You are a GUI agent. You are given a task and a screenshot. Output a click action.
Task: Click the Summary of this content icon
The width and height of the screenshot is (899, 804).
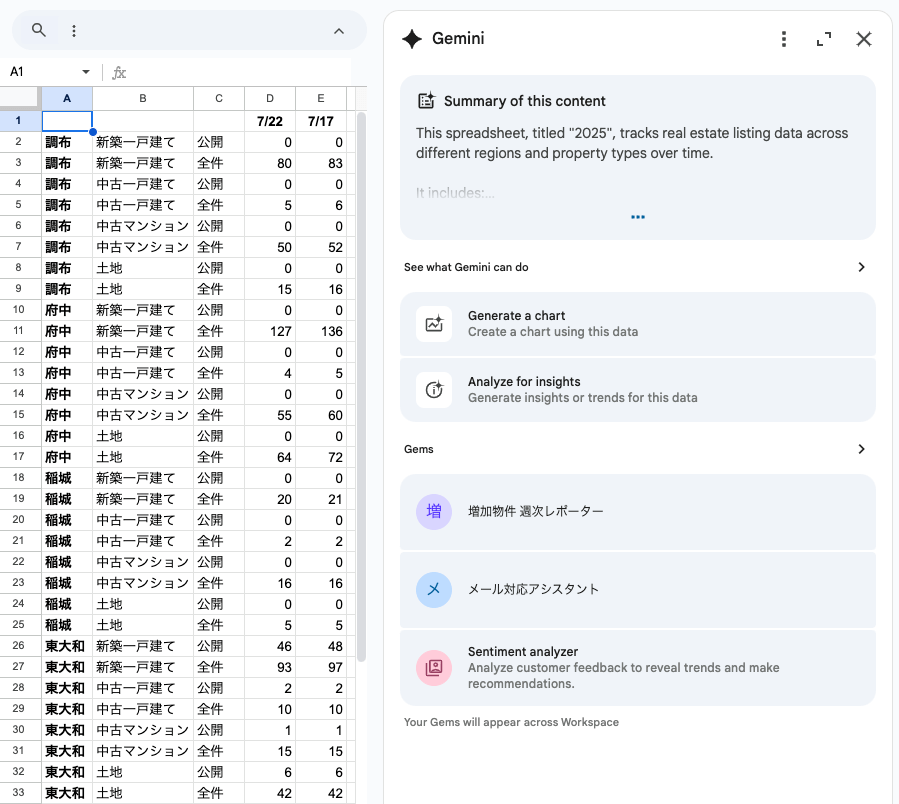tap(427, 100)
